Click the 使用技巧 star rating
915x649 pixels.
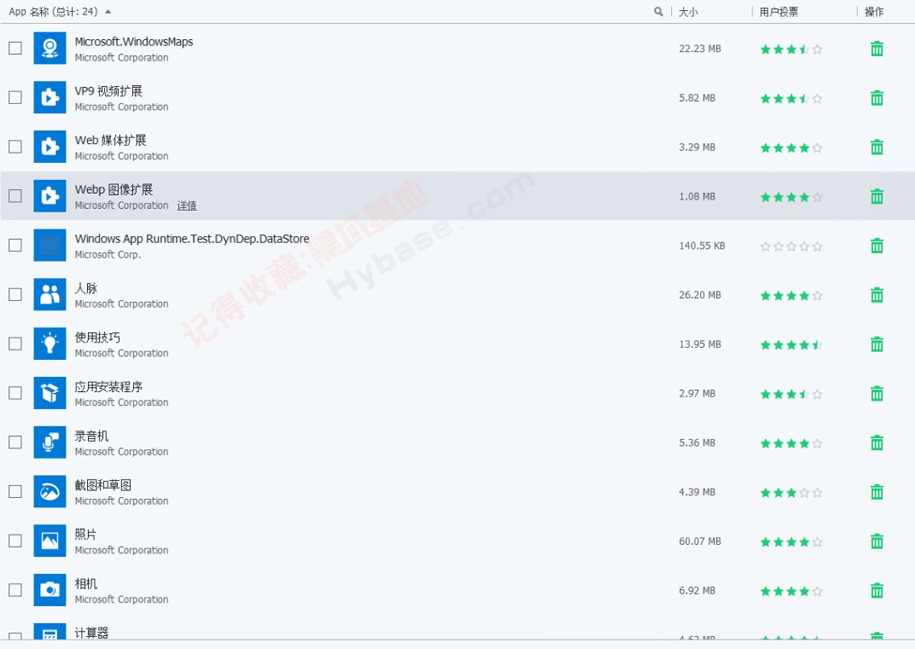[x=791, y=345]
